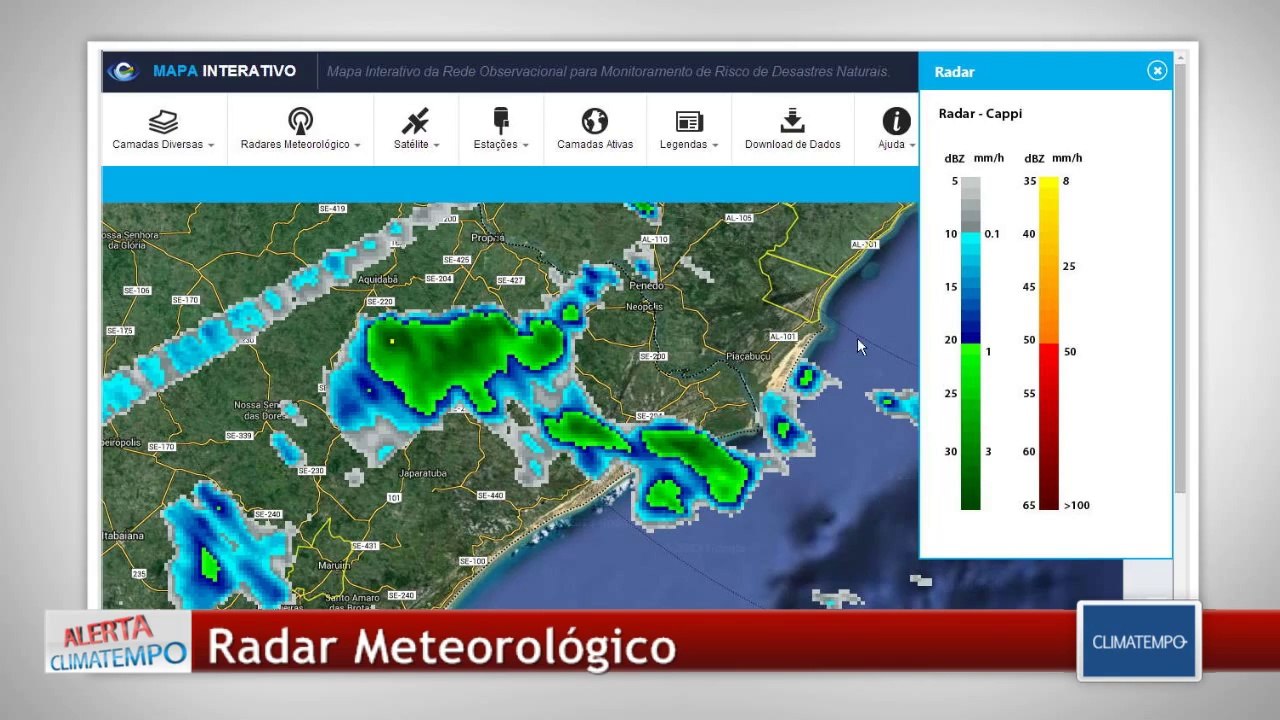The image size is (1280, 720).
Task: Expand the Radares Meteorológico dropdown arrow
Action: (357, 145)
